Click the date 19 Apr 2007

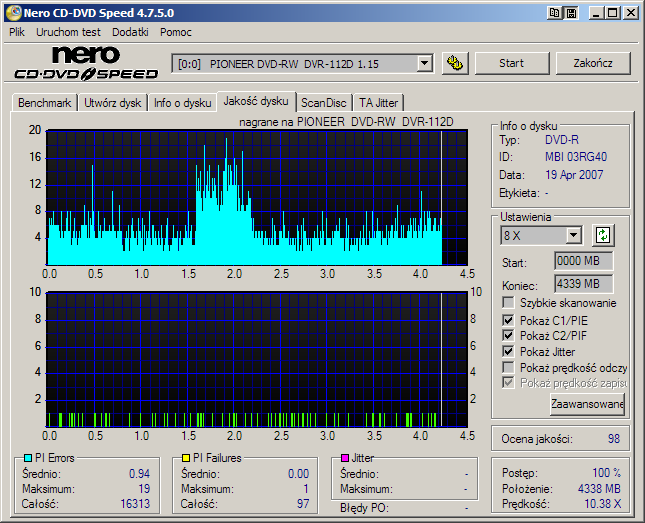[x=574, y=175]
